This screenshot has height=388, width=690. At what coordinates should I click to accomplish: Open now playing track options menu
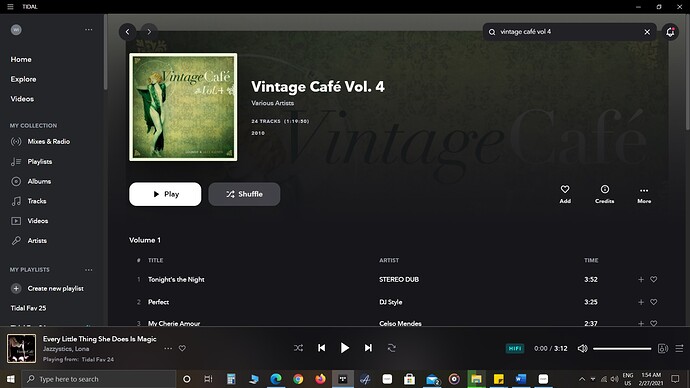168,348
